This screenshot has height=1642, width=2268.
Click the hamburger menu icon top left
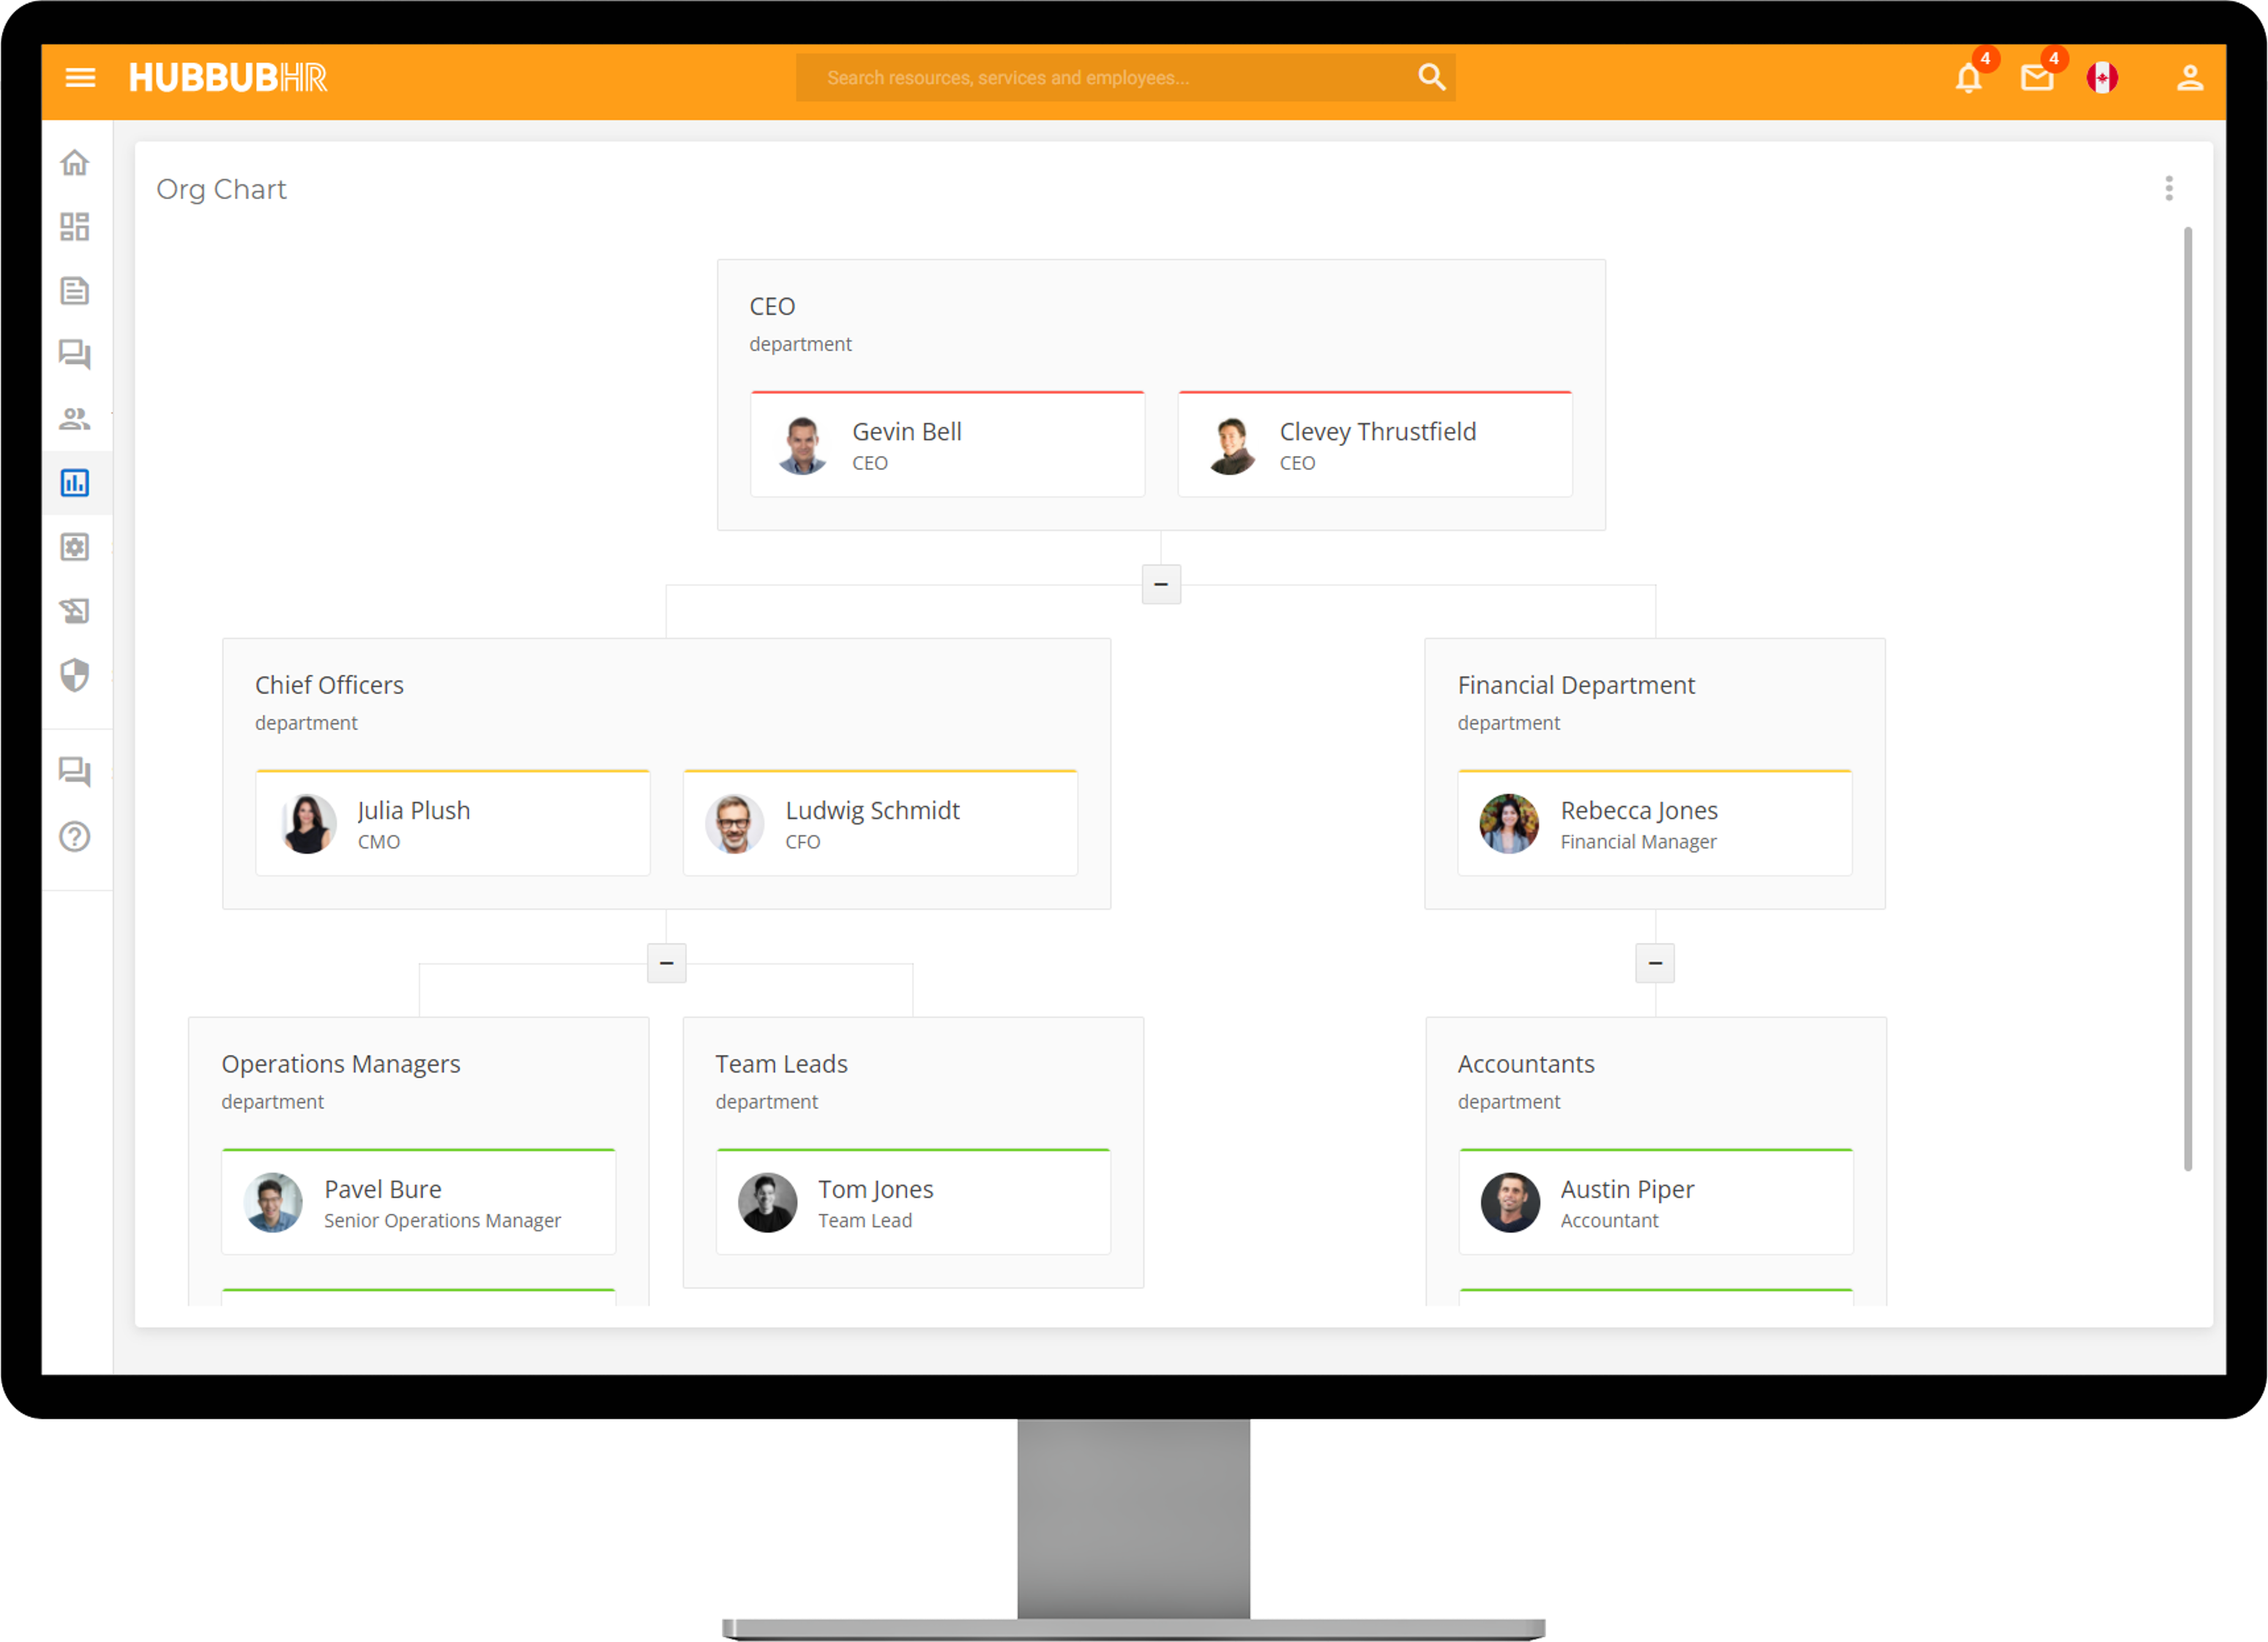[79, 78]
